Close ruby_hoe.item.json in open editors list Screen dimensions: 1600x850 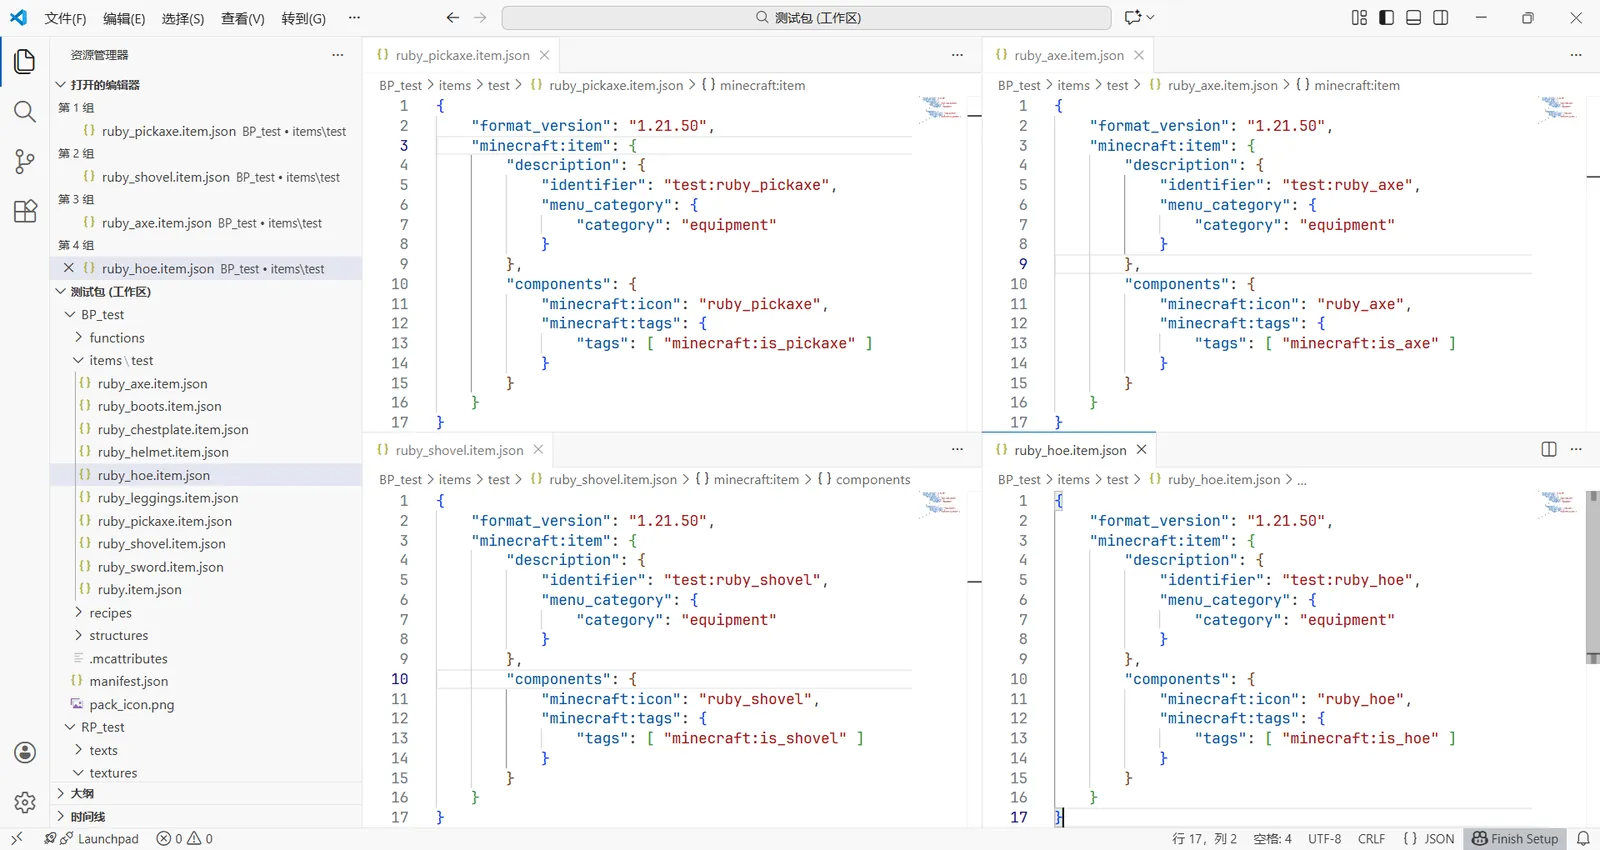click(68, 268)
